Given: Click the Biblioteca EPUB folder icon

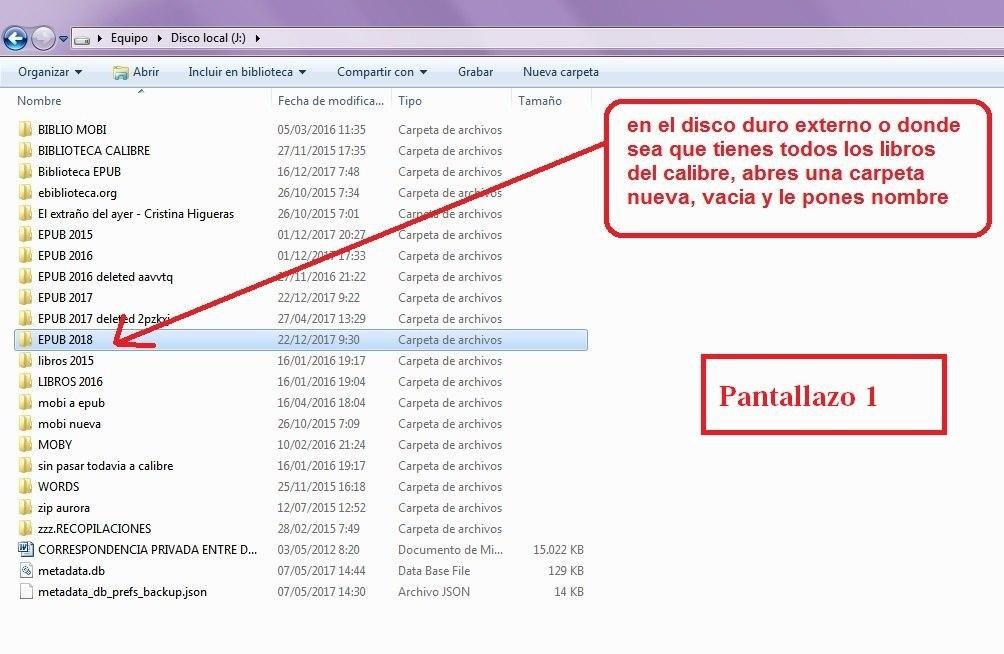Looking at the screenshot, I should [26, 172].
